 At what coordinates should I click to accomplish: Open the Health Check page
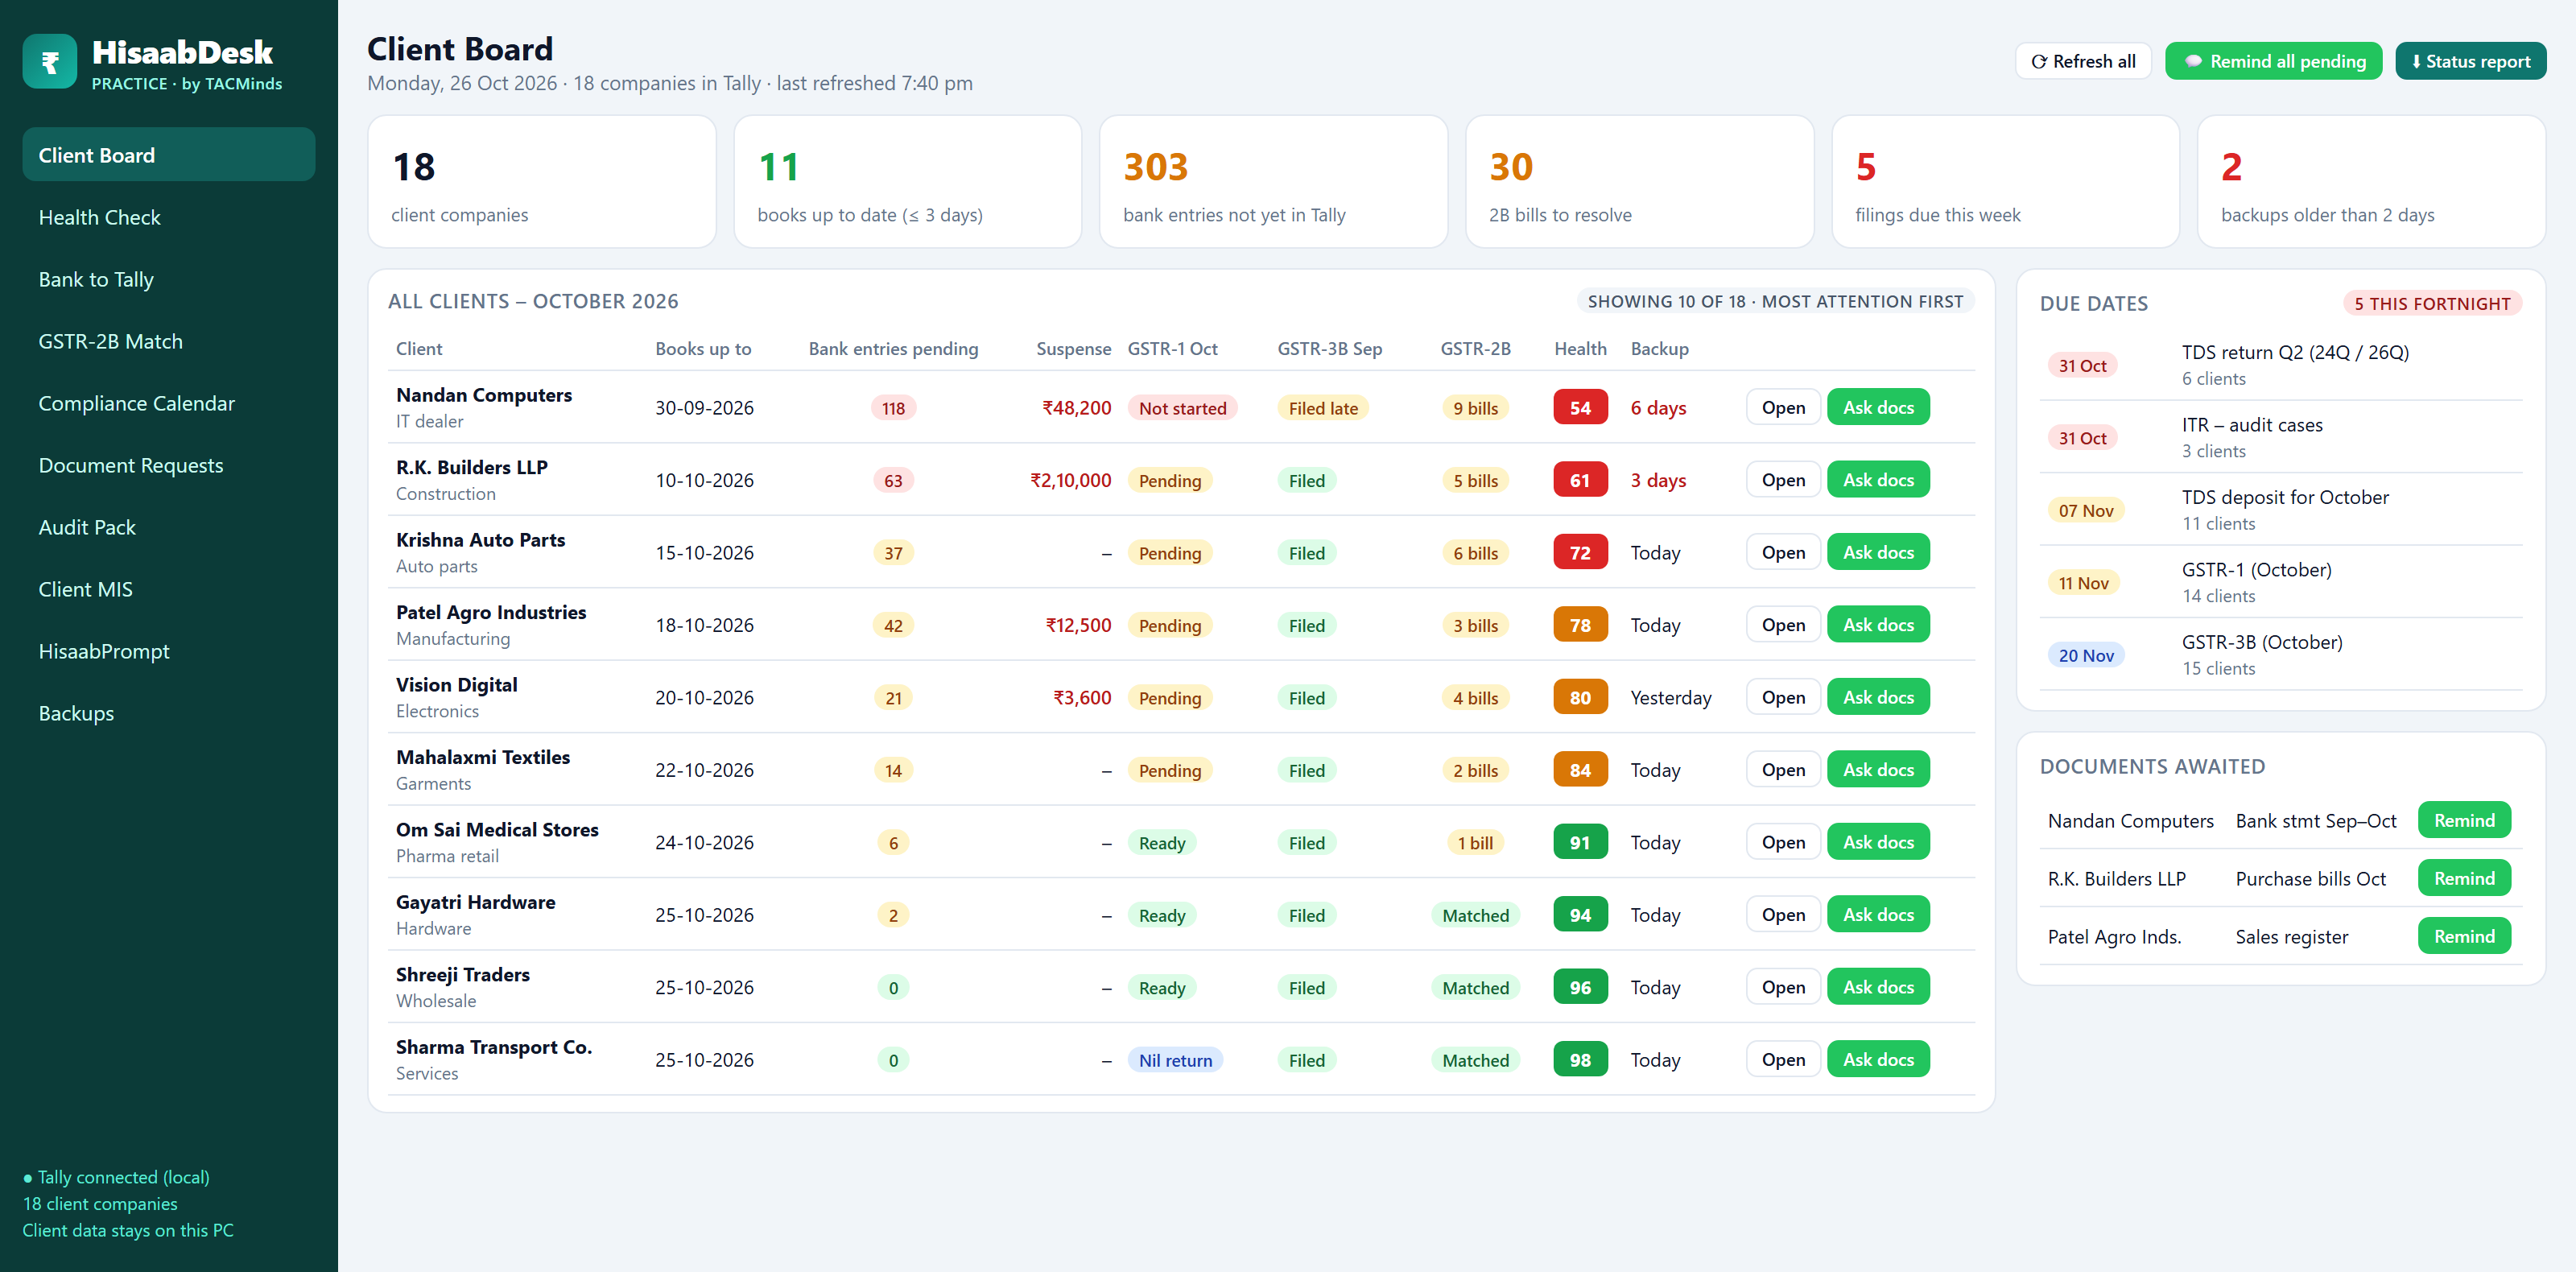(169, 217)
